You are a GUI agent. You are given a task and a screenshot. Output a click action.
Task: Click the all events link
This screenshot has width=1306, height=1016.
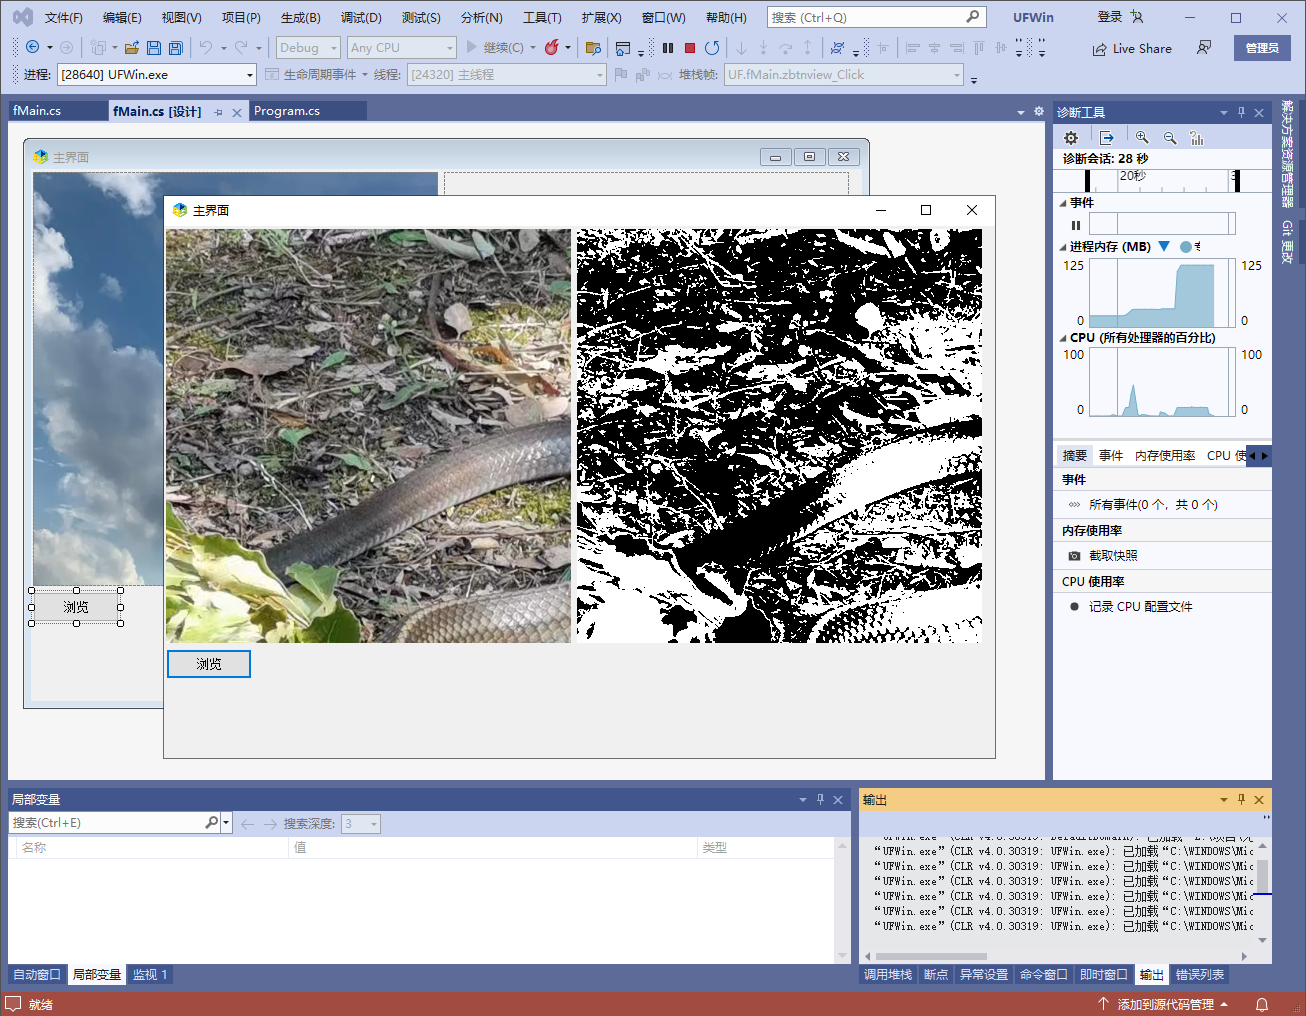1153,505
